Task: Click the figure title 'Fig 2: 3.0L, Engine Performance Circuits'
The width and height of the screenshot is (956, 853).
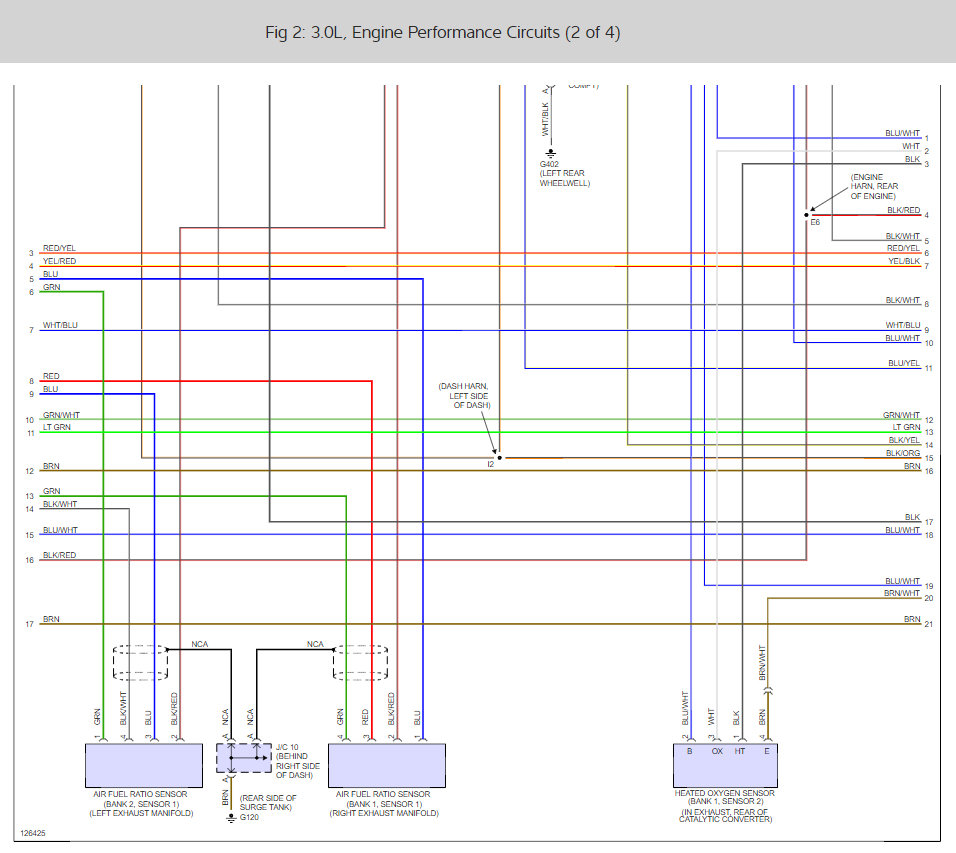Action: click(443, 32)
